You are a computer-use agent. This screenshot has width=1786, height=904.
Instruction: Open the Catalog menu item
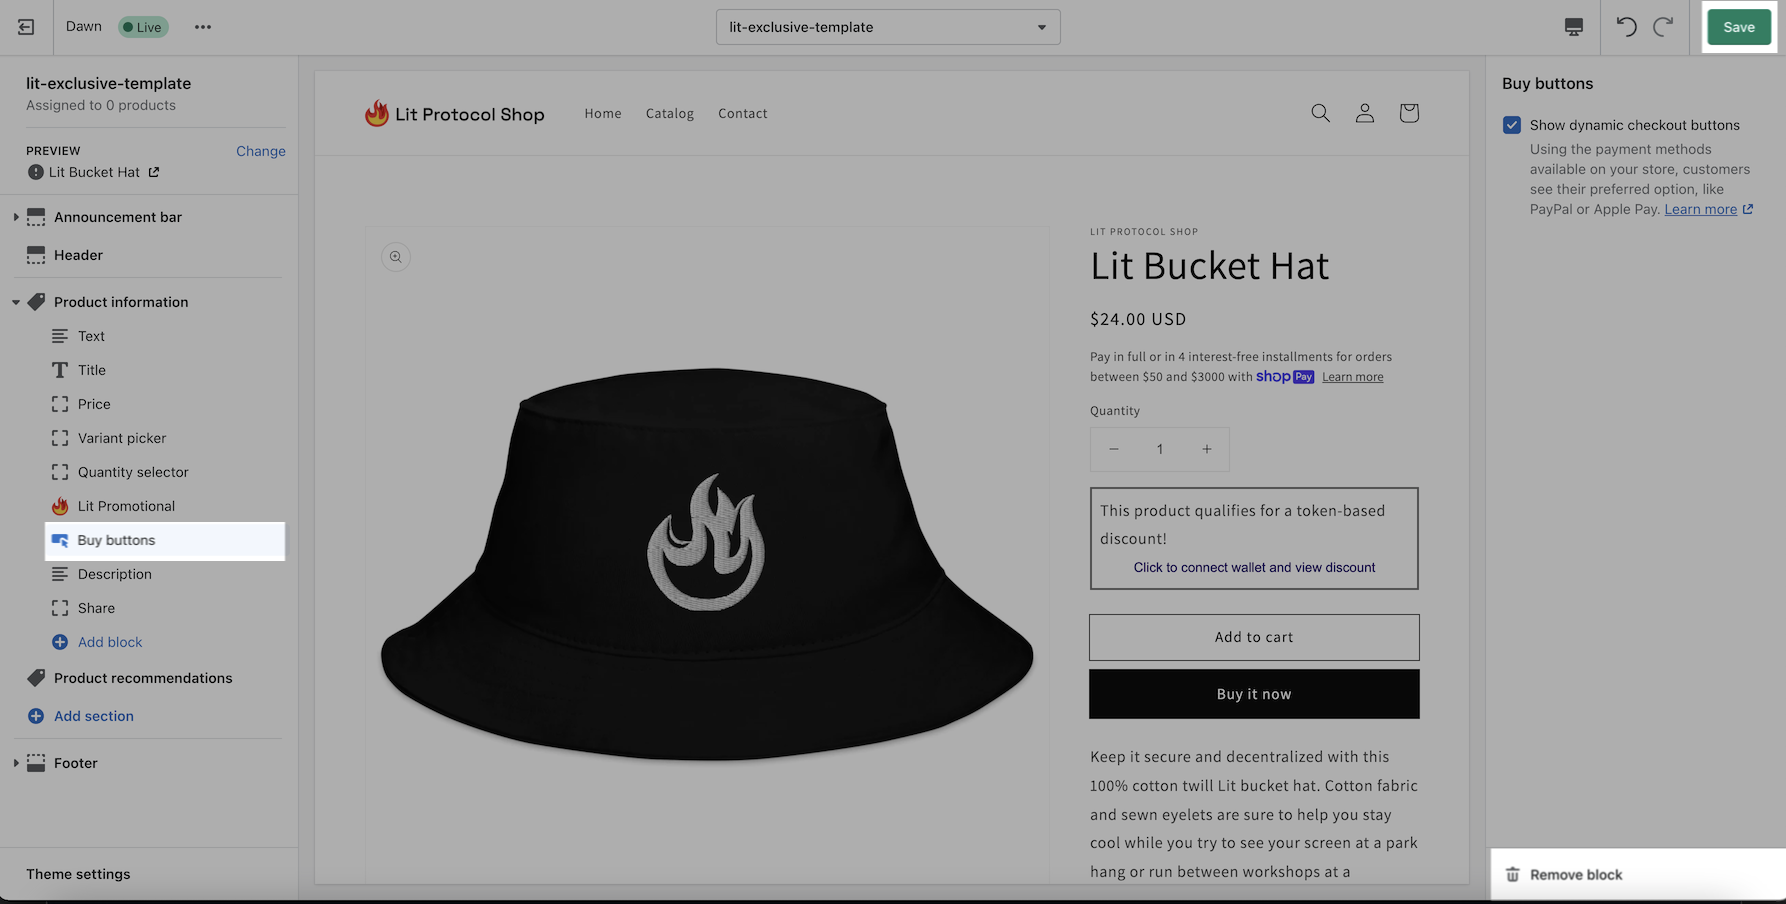670,113
